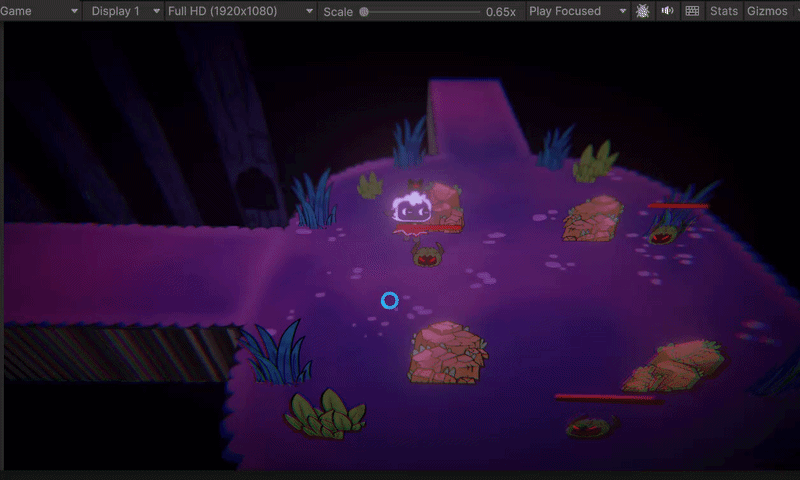This screenshot has width=800, height=480.
Task: Click the 0.65x scale value
Action: [x=501, y=12]
